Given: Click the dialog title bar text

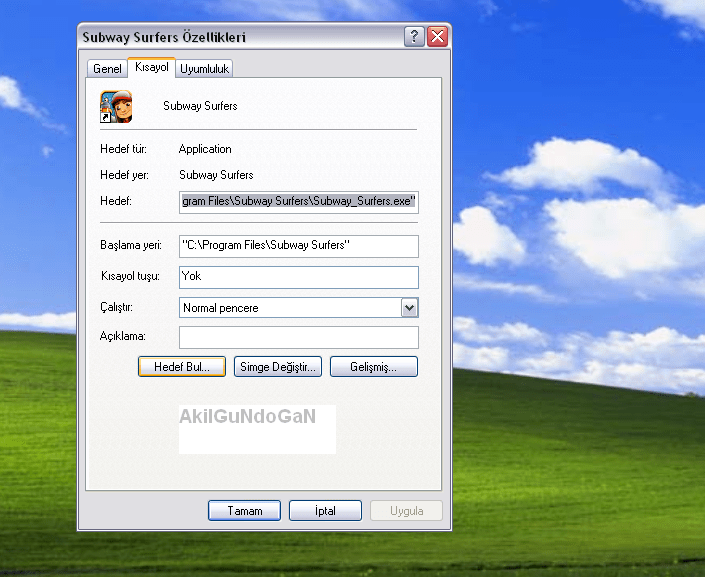Looking at the screenshot, I should click(x=164, y=38).
